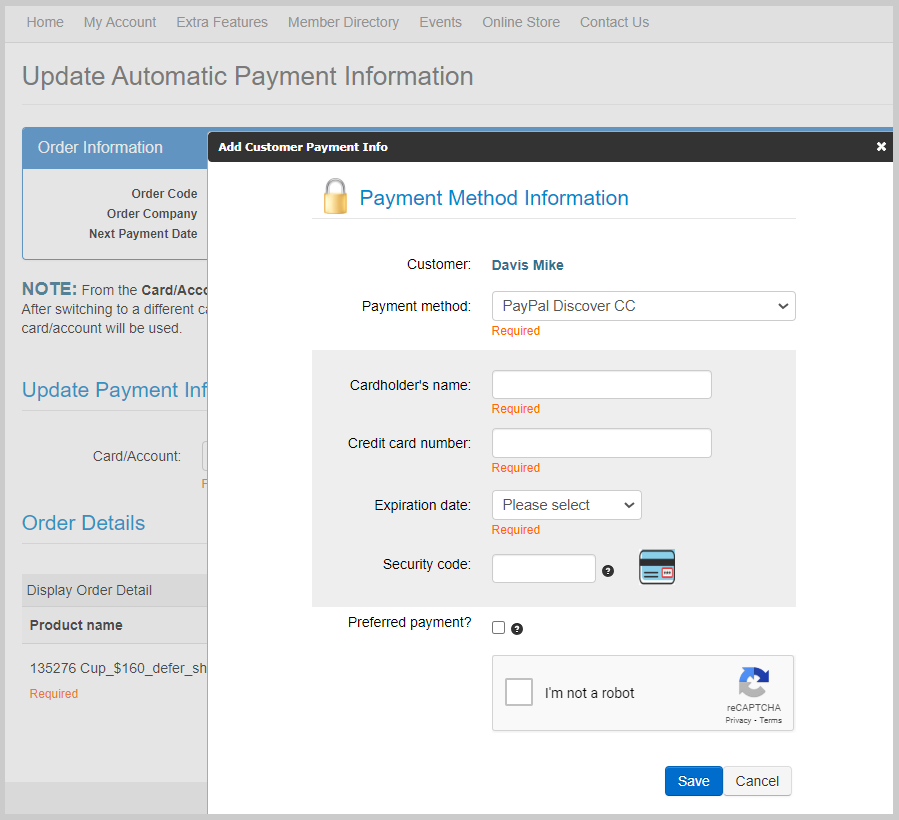Open the Contact Us page
Viewport: 899px width, 820px height.
[x=615, y=22]
